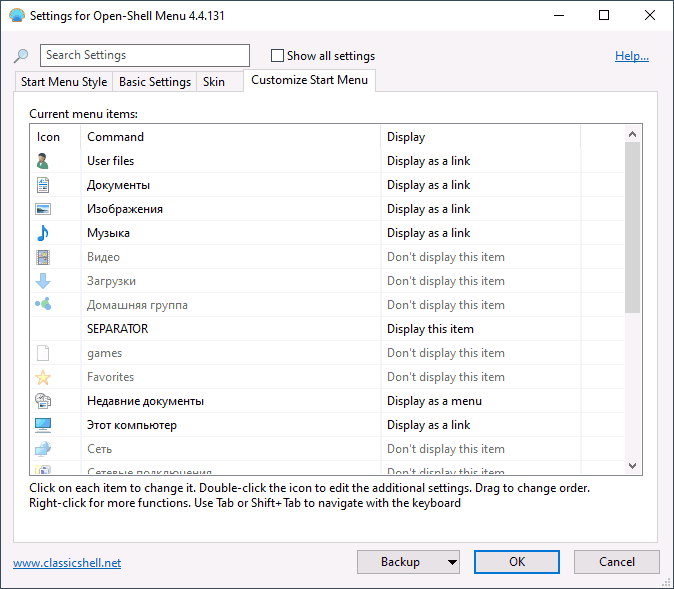674x589 pixels.
Task: Confirm with the OK button
Action: 517,562
